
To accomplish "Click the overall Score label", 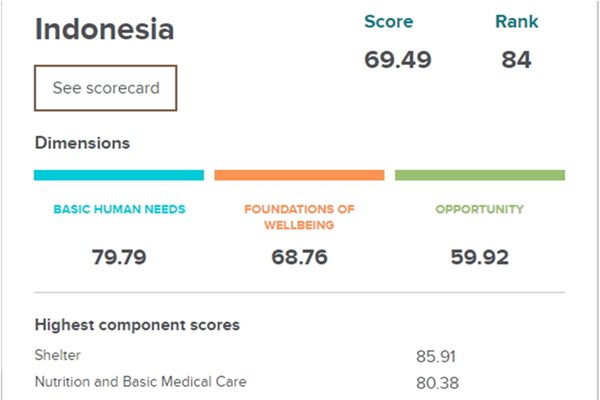I will (x=388, y=22).
